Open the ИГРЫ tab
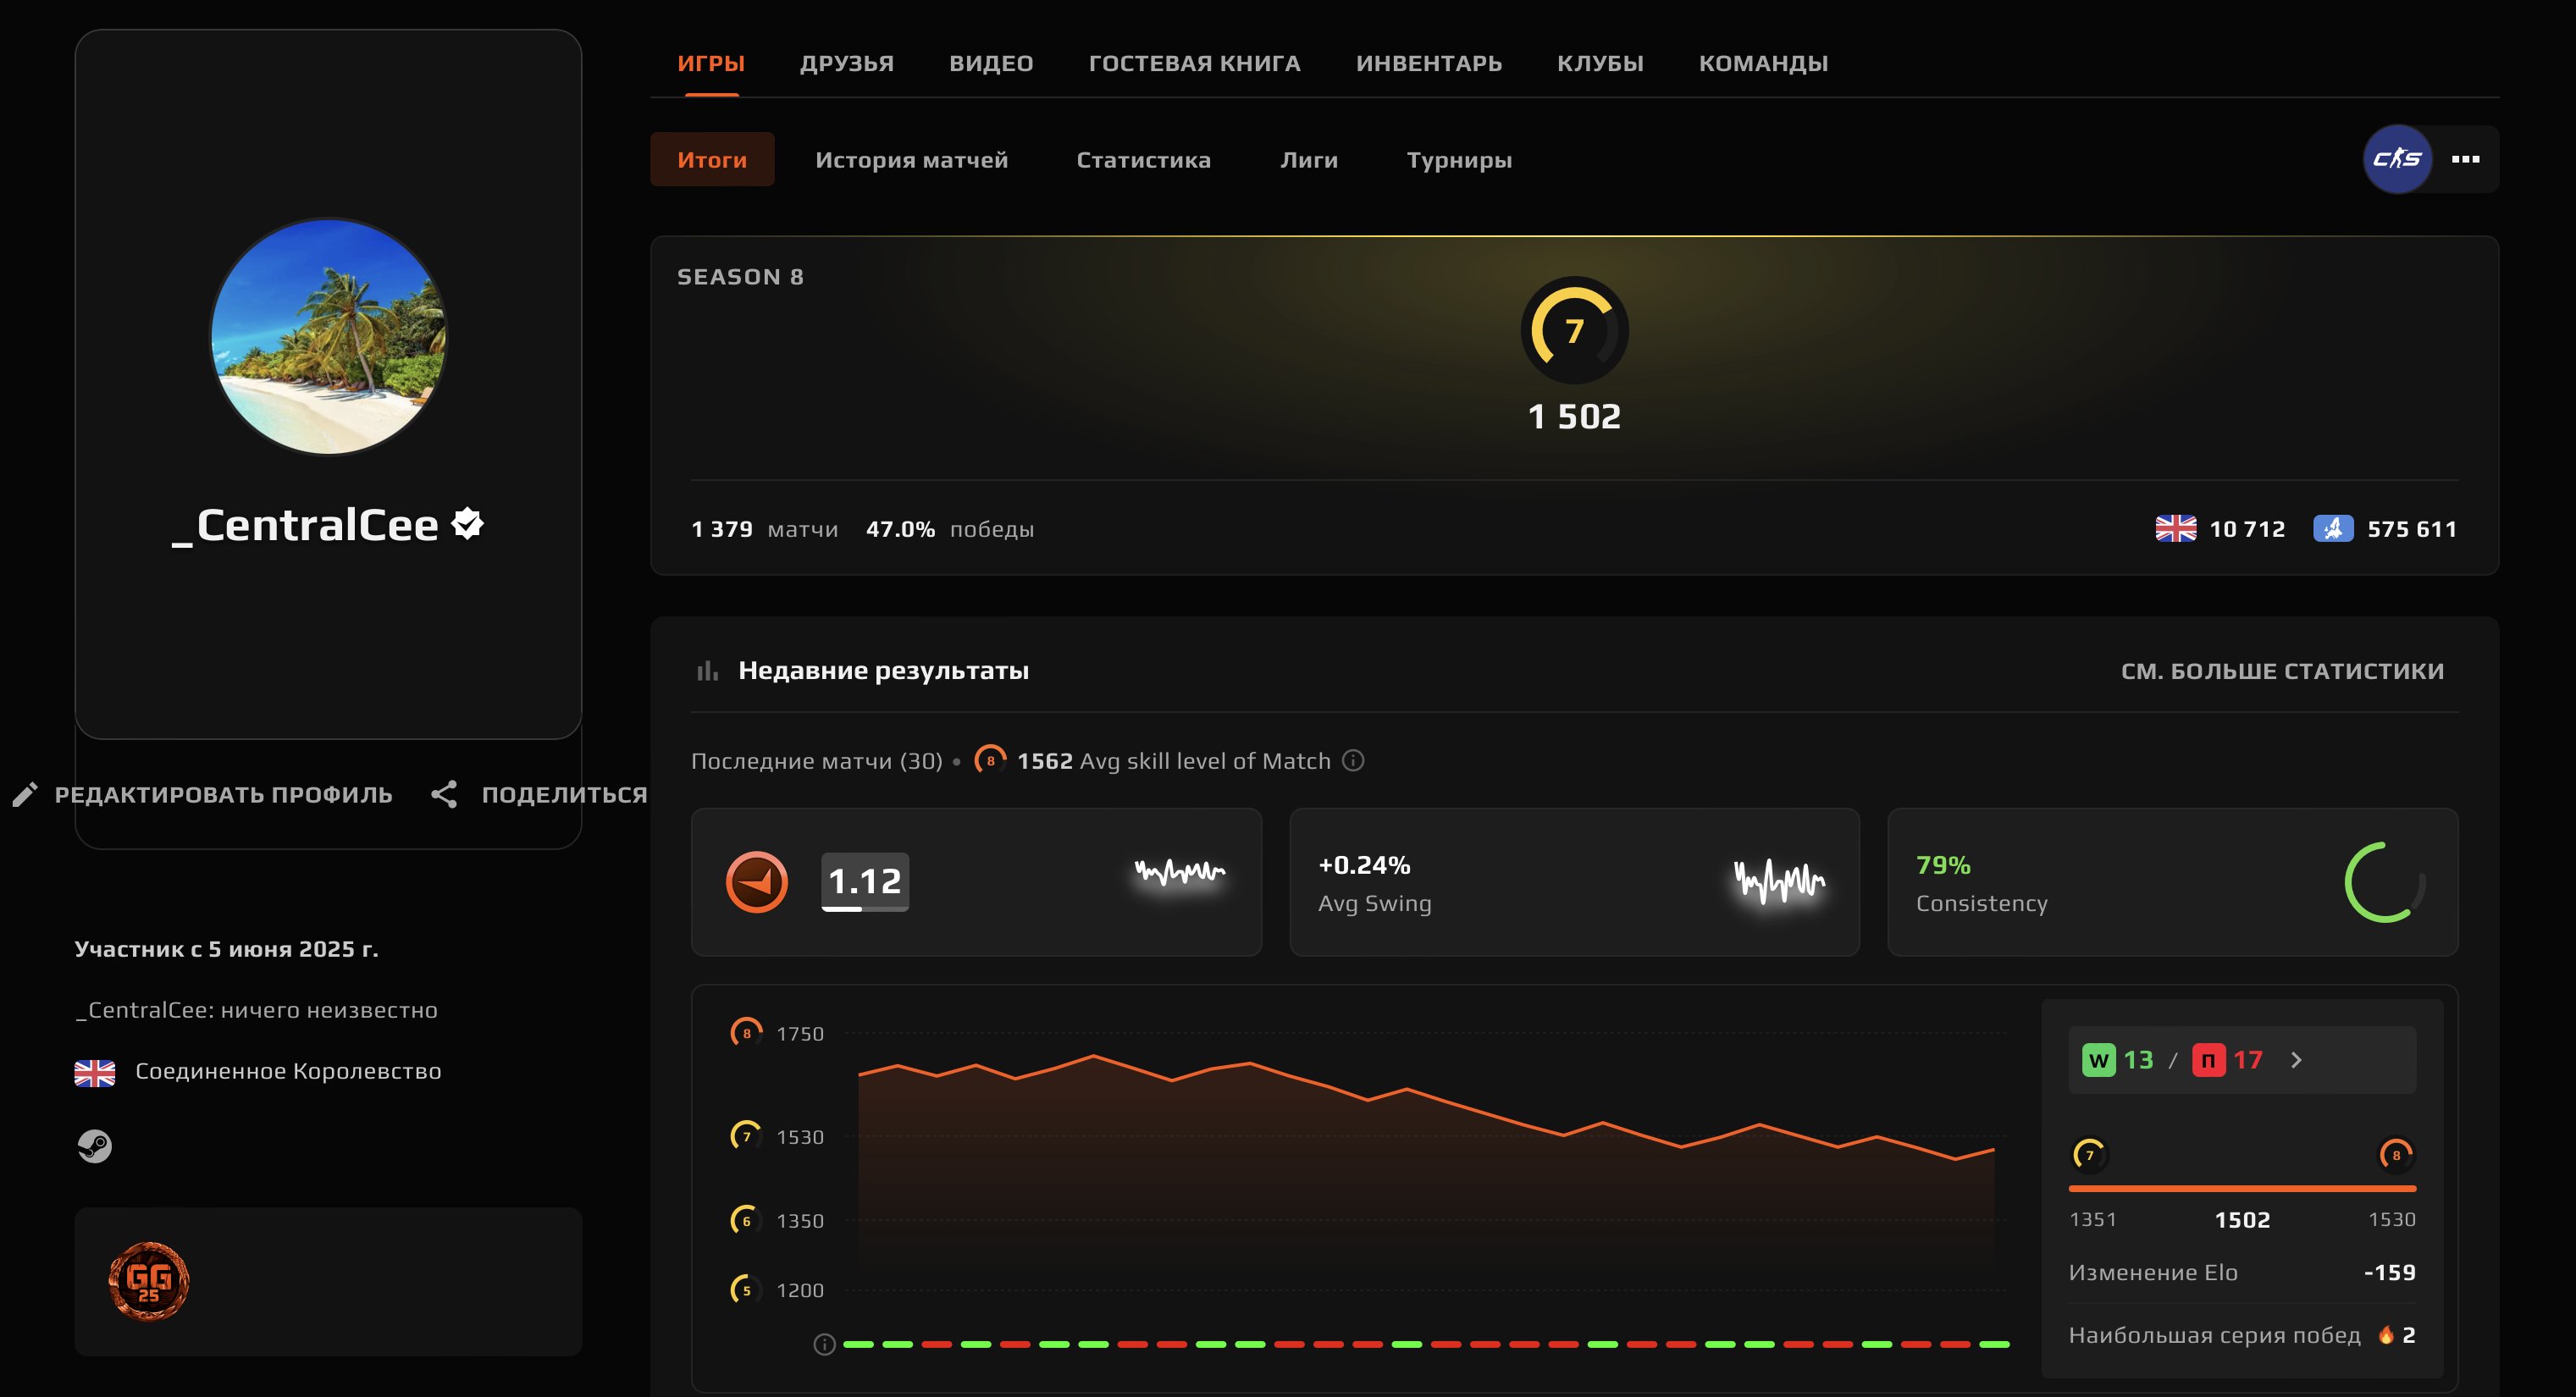This screenshot has width=2576, height=1397. 711,63
